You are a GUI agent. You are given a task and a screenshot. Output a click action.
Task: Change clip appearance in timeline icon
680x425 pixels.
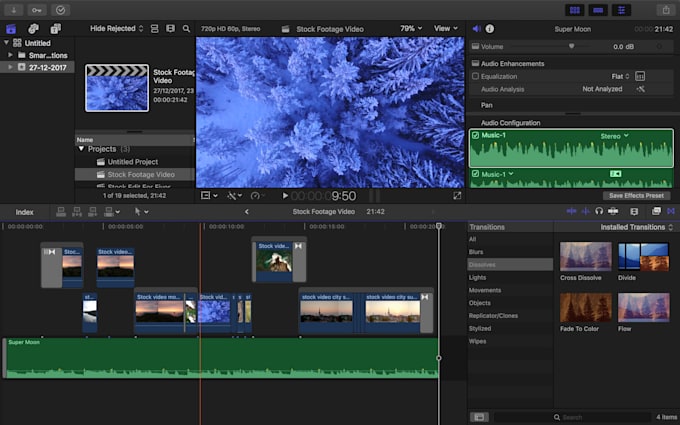[x=634, y=211]
